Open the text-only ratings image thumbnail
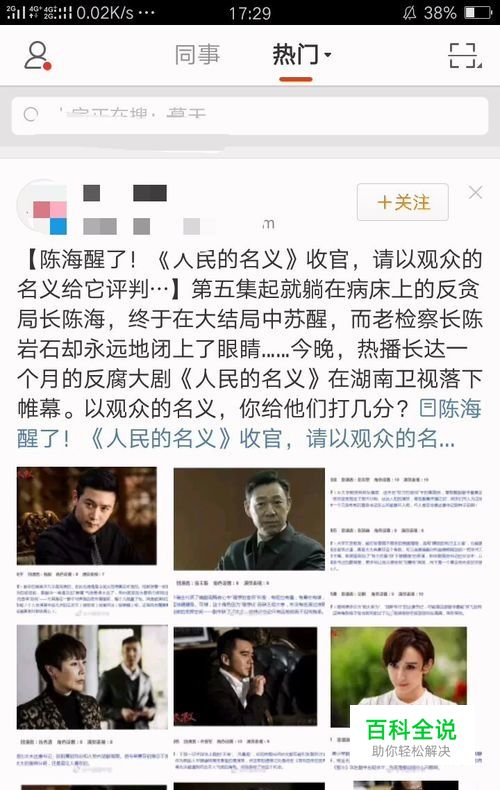This screenshot has width=500, height=790. (406, 543)
